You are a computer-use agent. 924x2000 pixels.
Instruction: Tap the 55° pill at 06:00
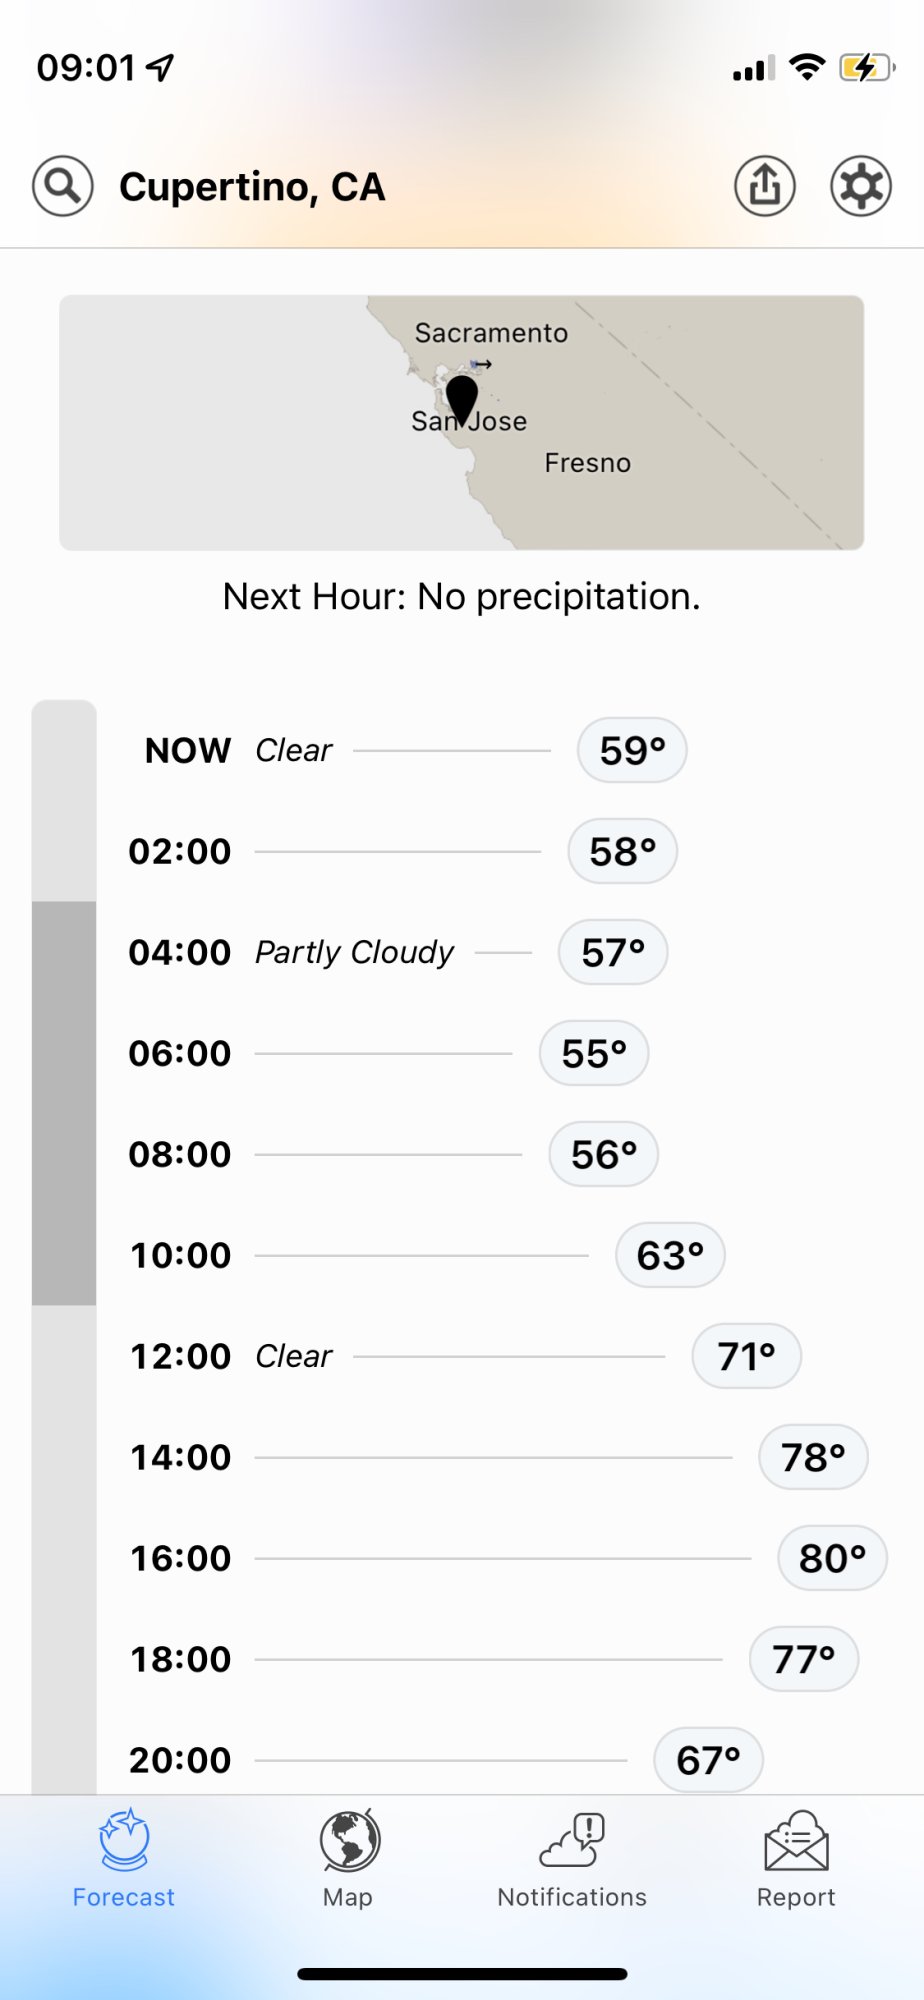click(x=594, y=1053)
